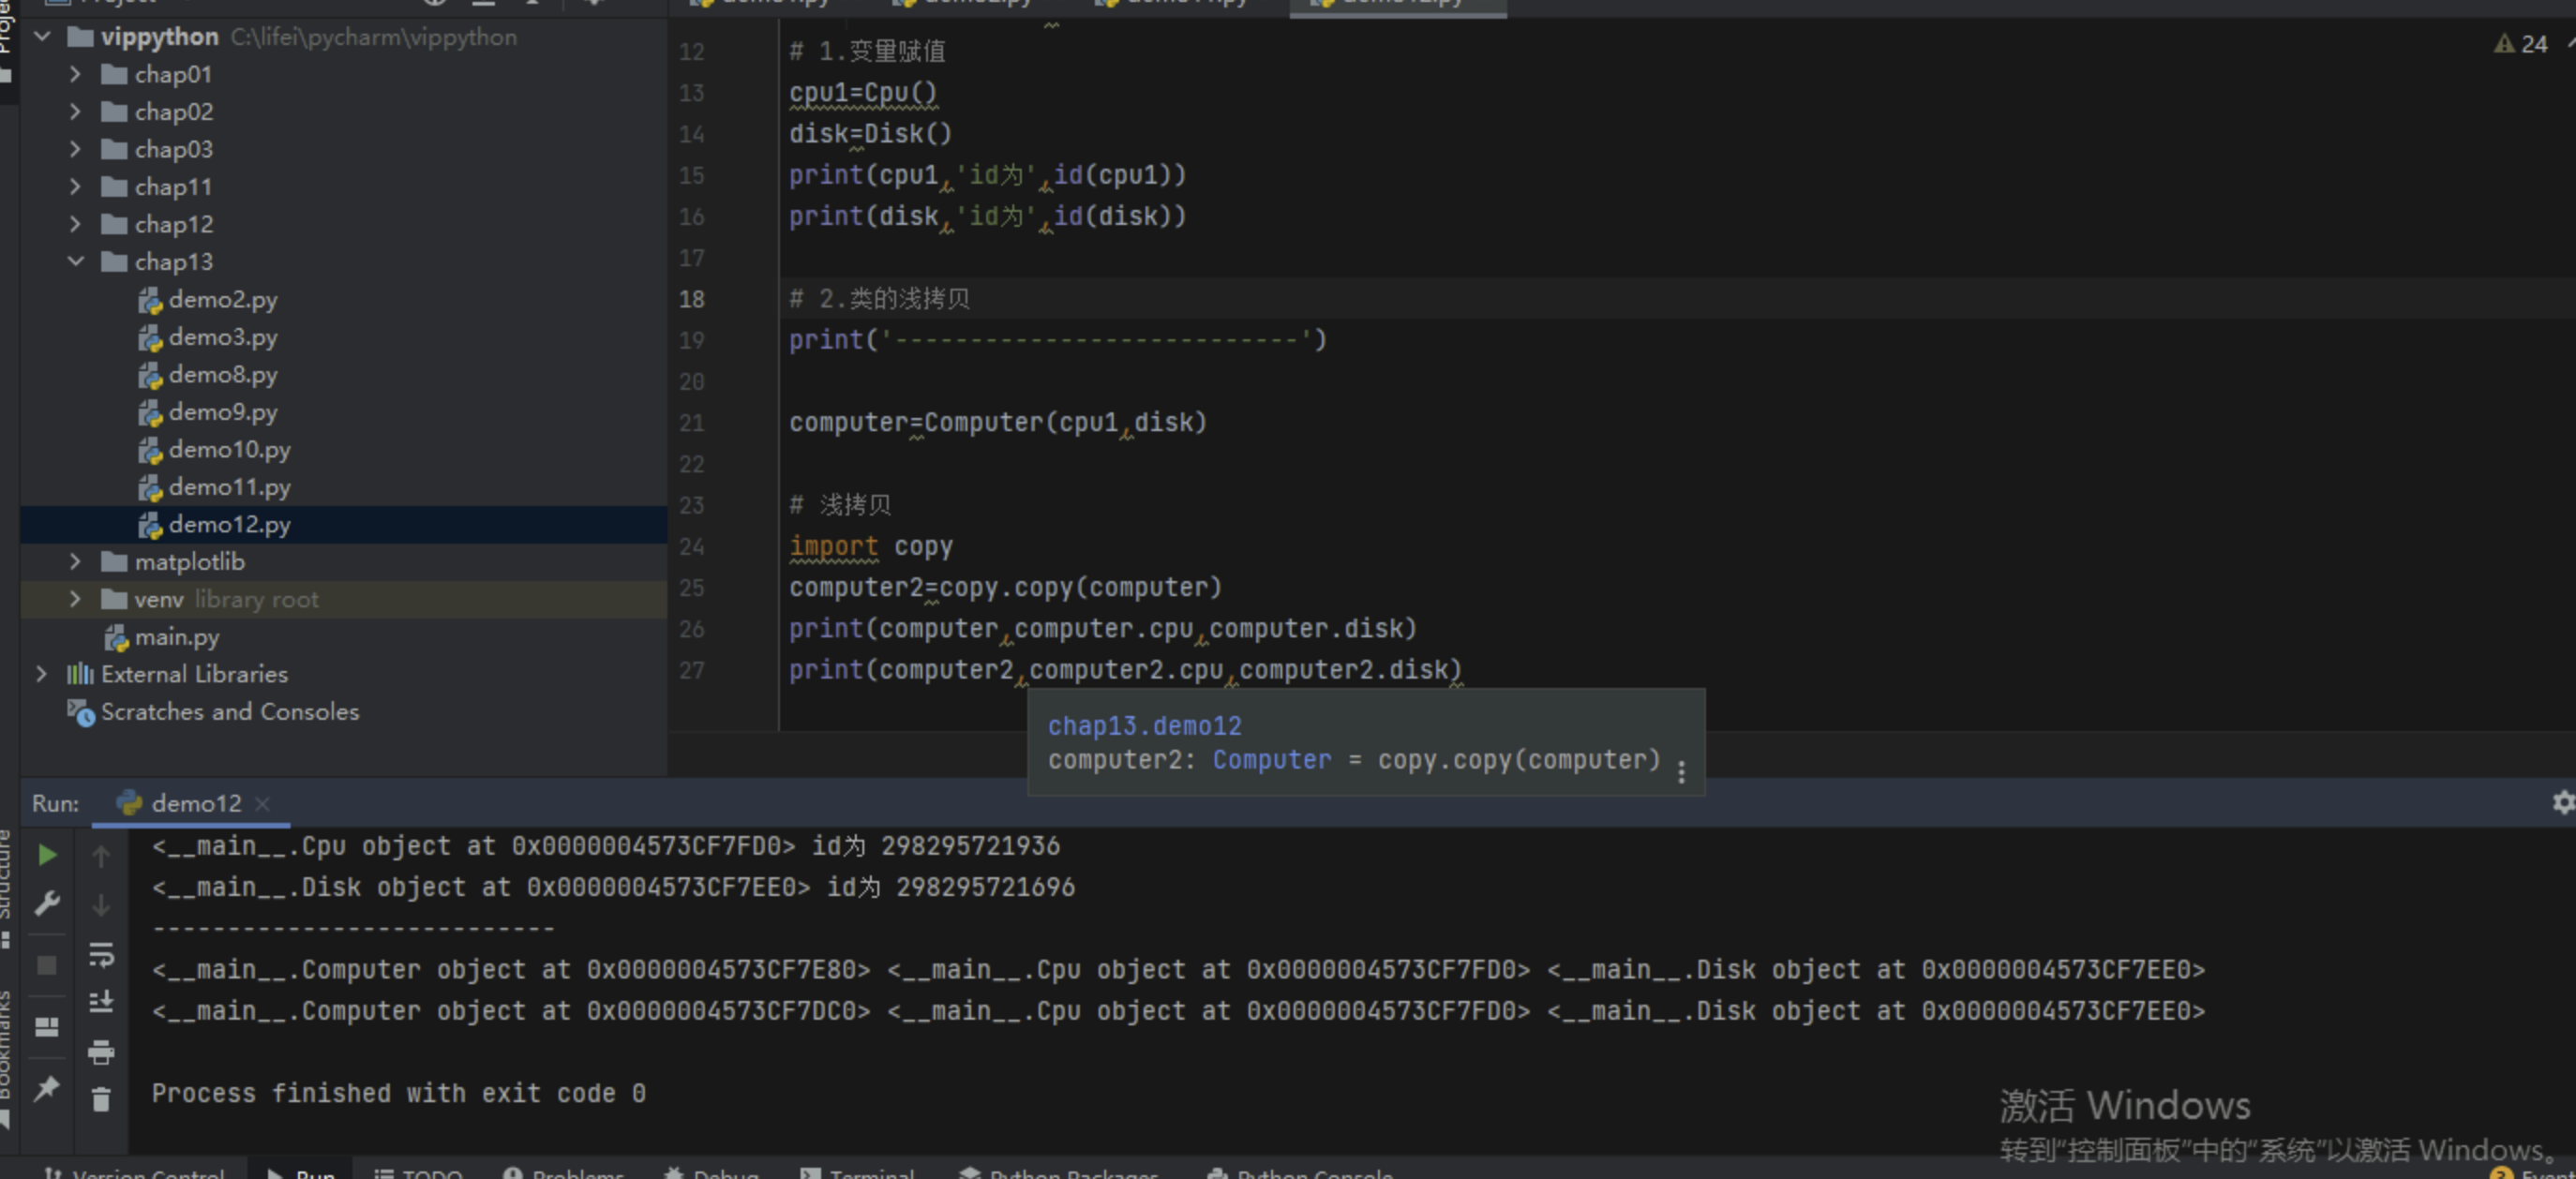The height and width of the screenshot is (1179, 2576).
Task: Open demo9.py in project tree
Action: tap(222, 412)
